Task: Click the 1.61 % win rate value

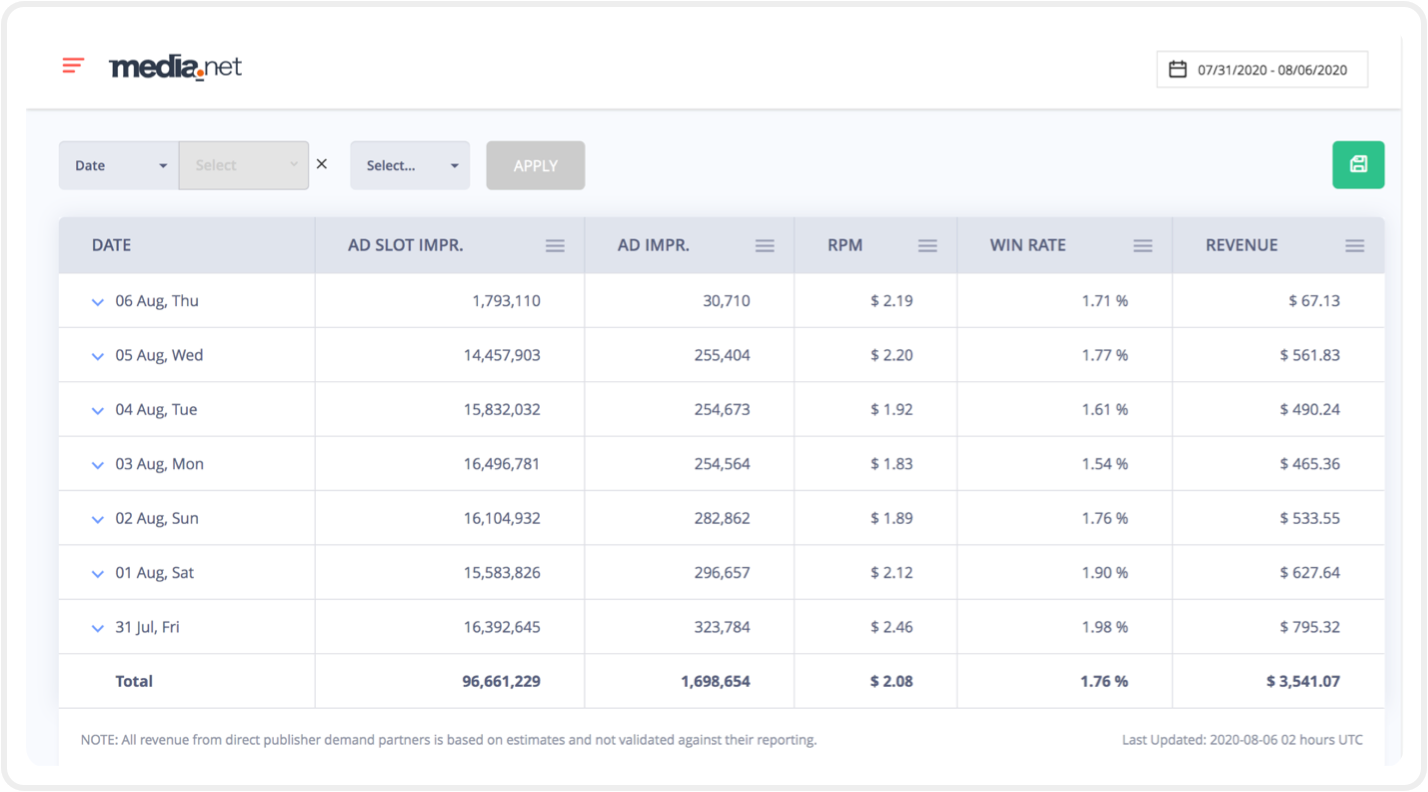Action: (1105, 410)
